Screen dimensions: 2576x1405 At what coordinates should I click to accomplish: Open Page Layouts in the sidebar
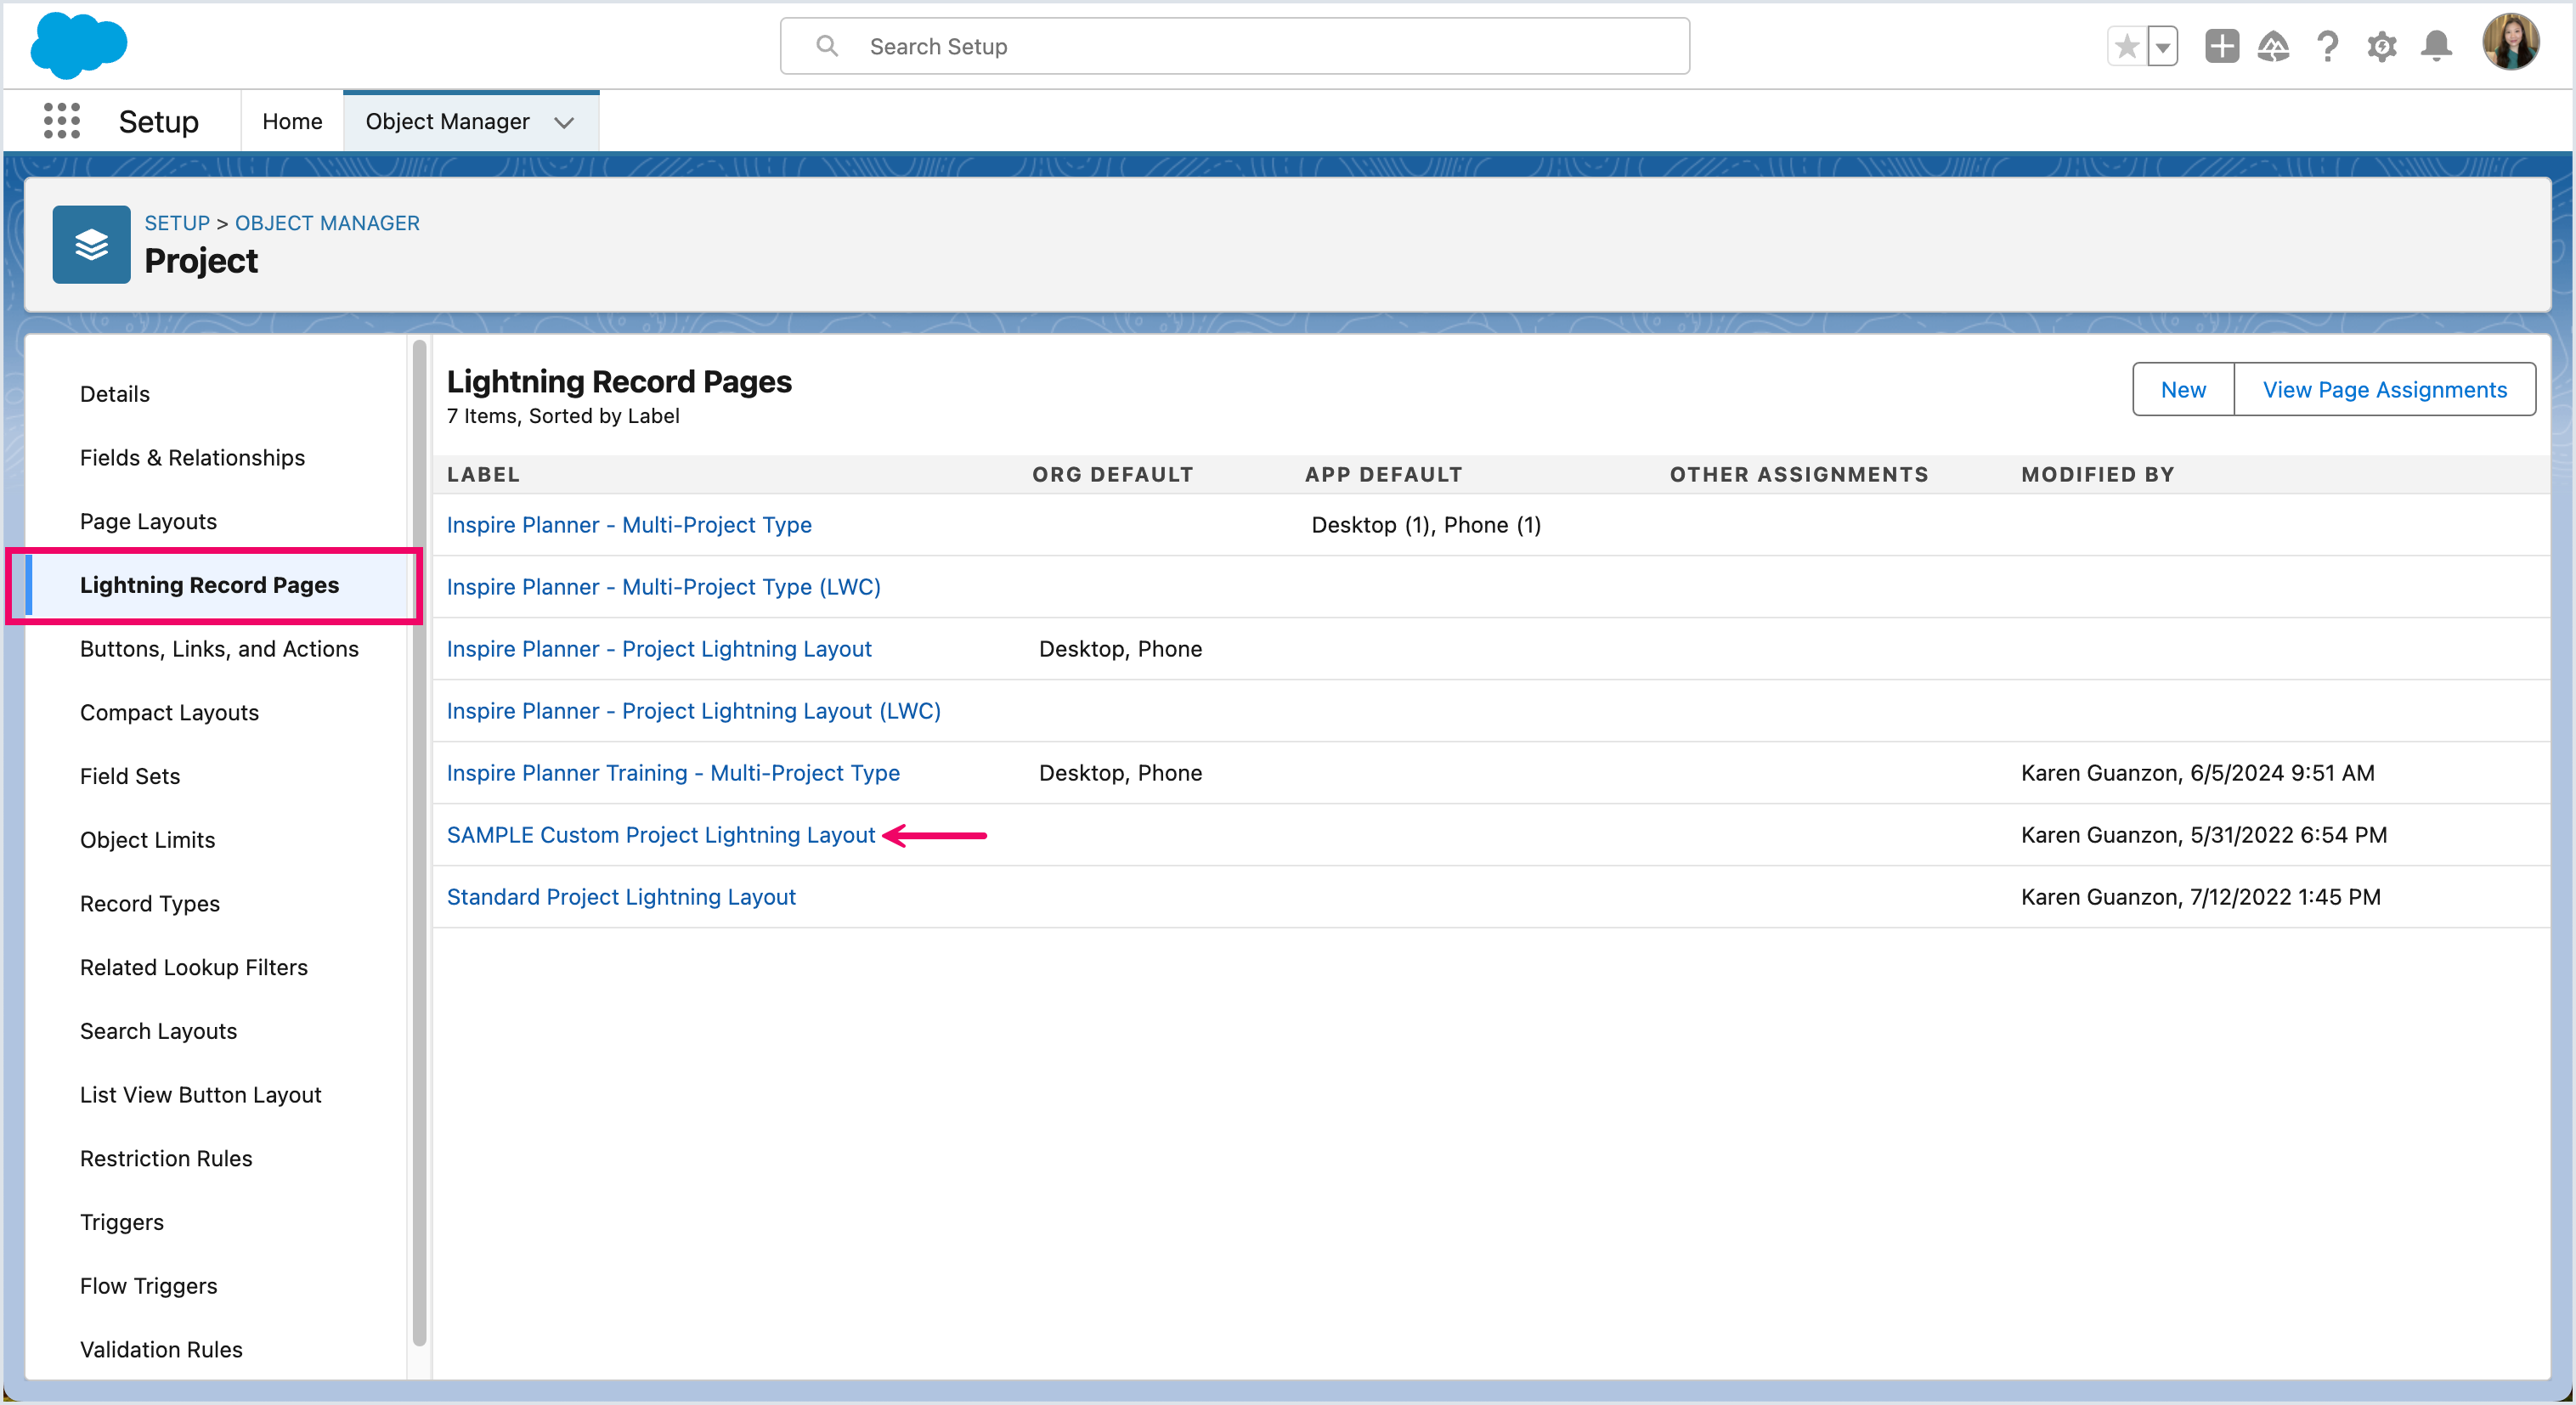point(148,522)
